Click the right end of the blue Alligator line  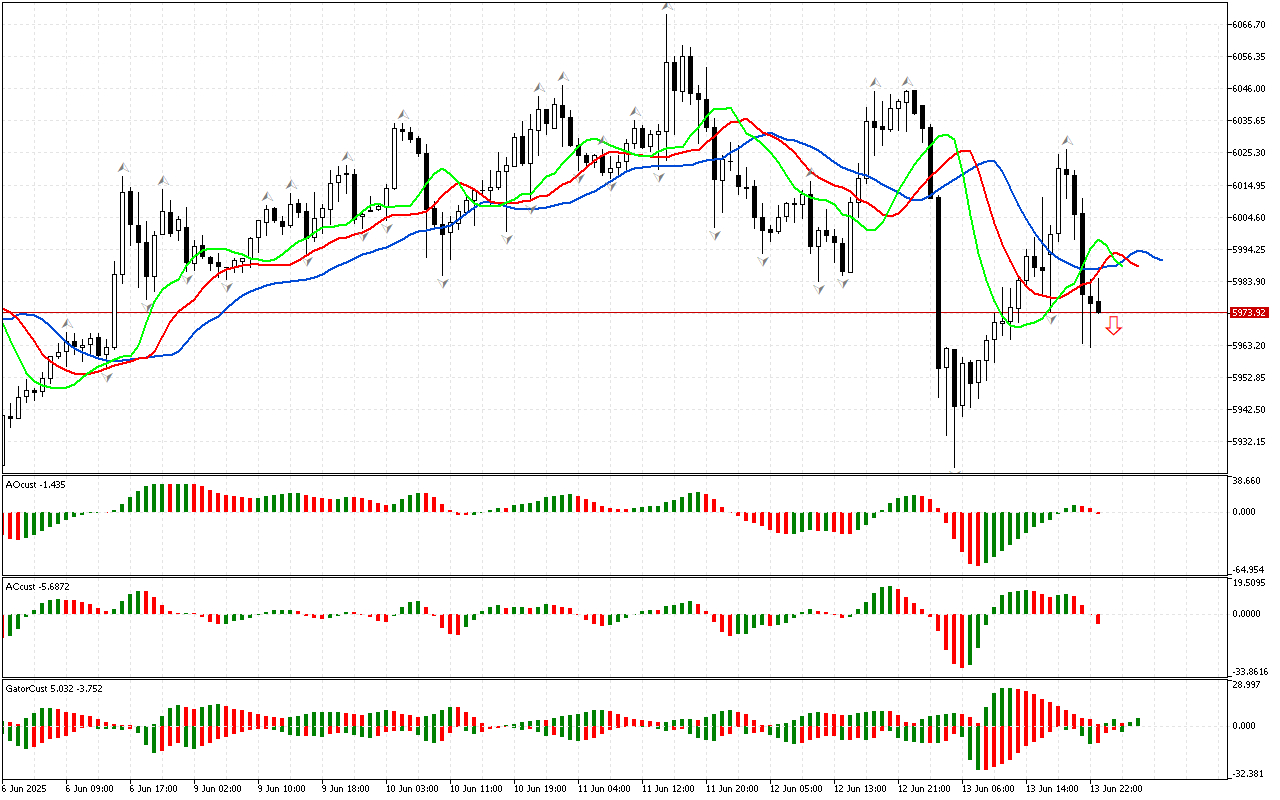point(1160,260)
